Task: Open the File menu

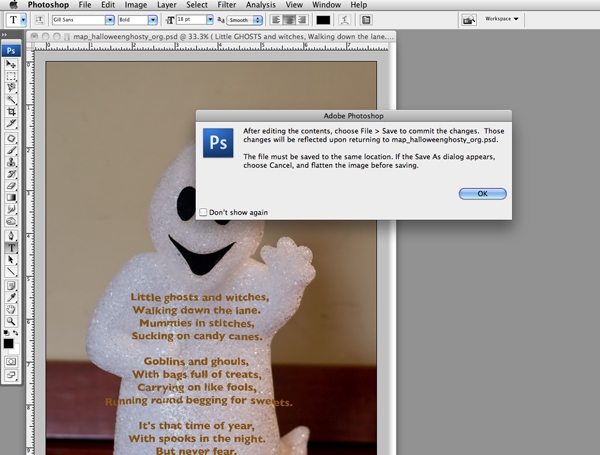Action: pyautogui.click(x=85, y=5)
